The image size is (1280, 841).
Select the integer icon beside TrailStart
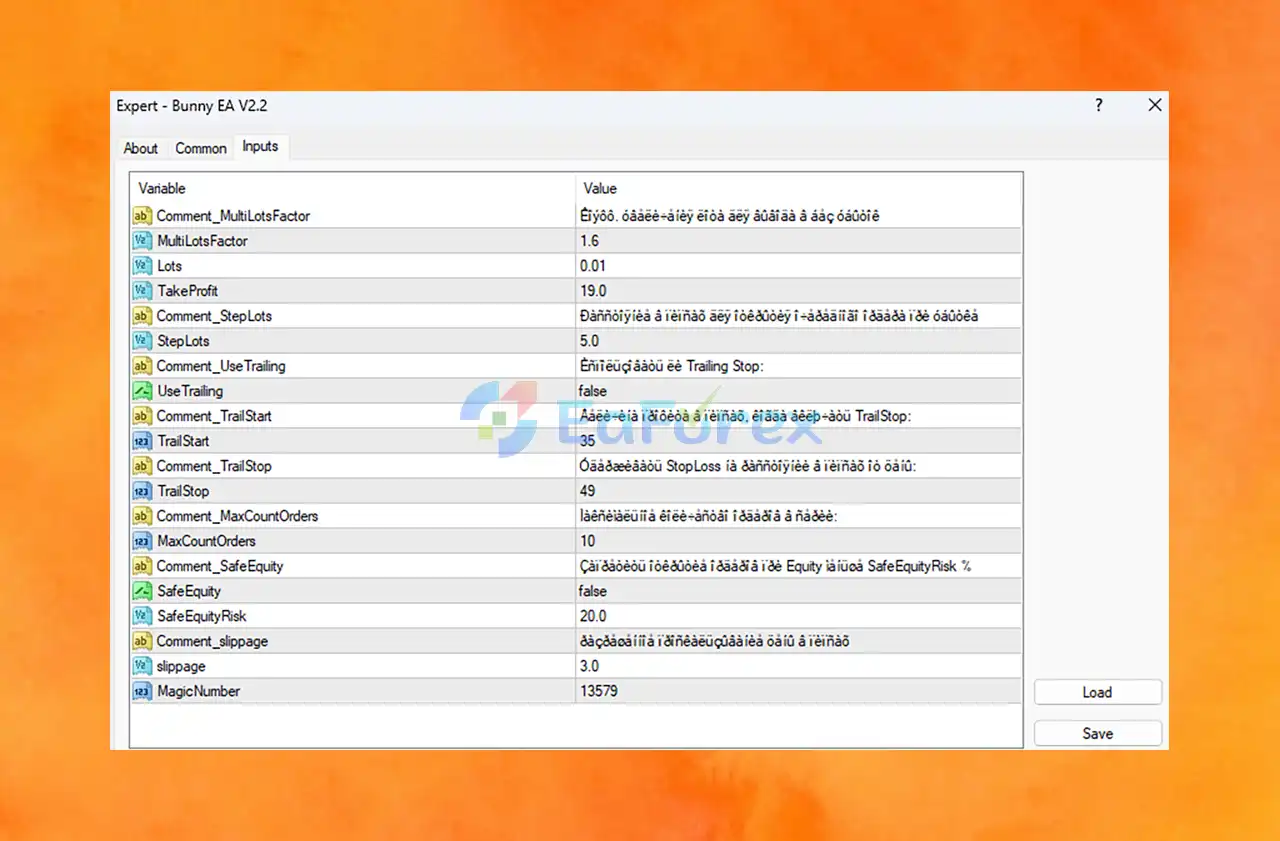[141, 441]
